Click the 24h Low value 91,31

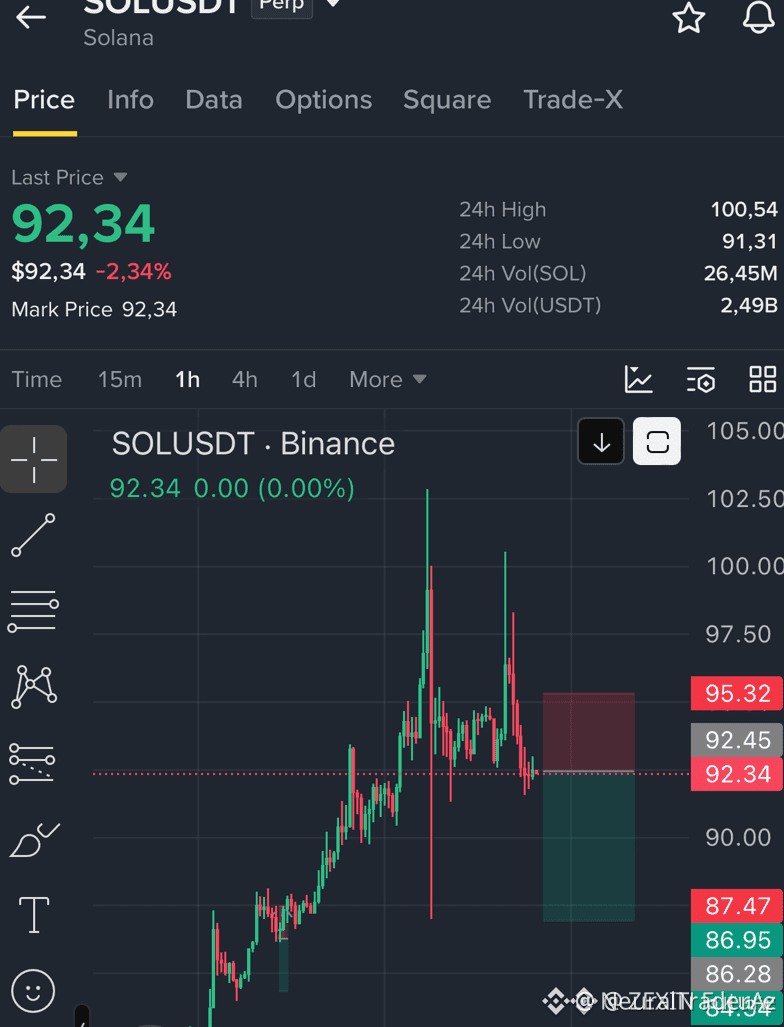(749, 242)
